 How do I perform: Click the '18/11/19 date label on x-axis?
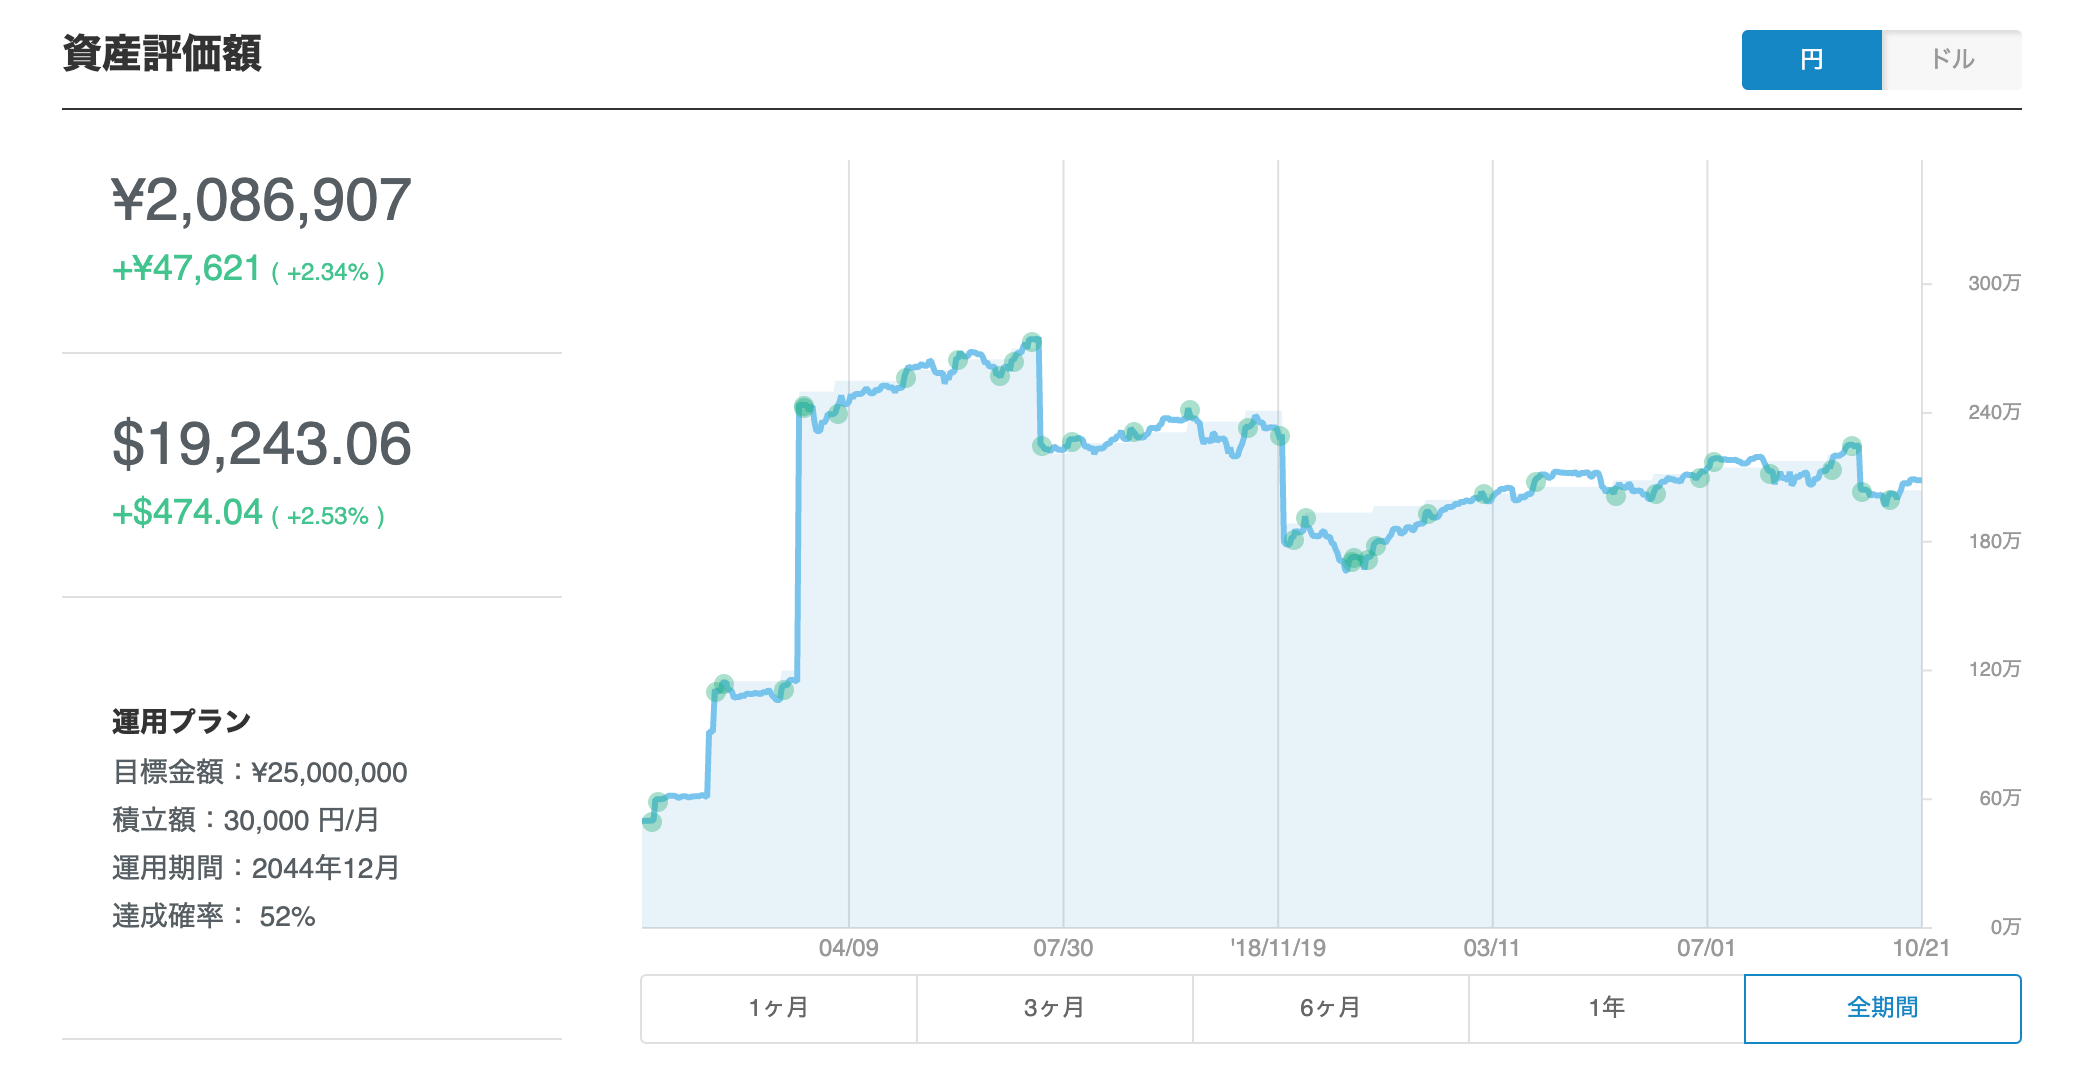point(1277,948)
